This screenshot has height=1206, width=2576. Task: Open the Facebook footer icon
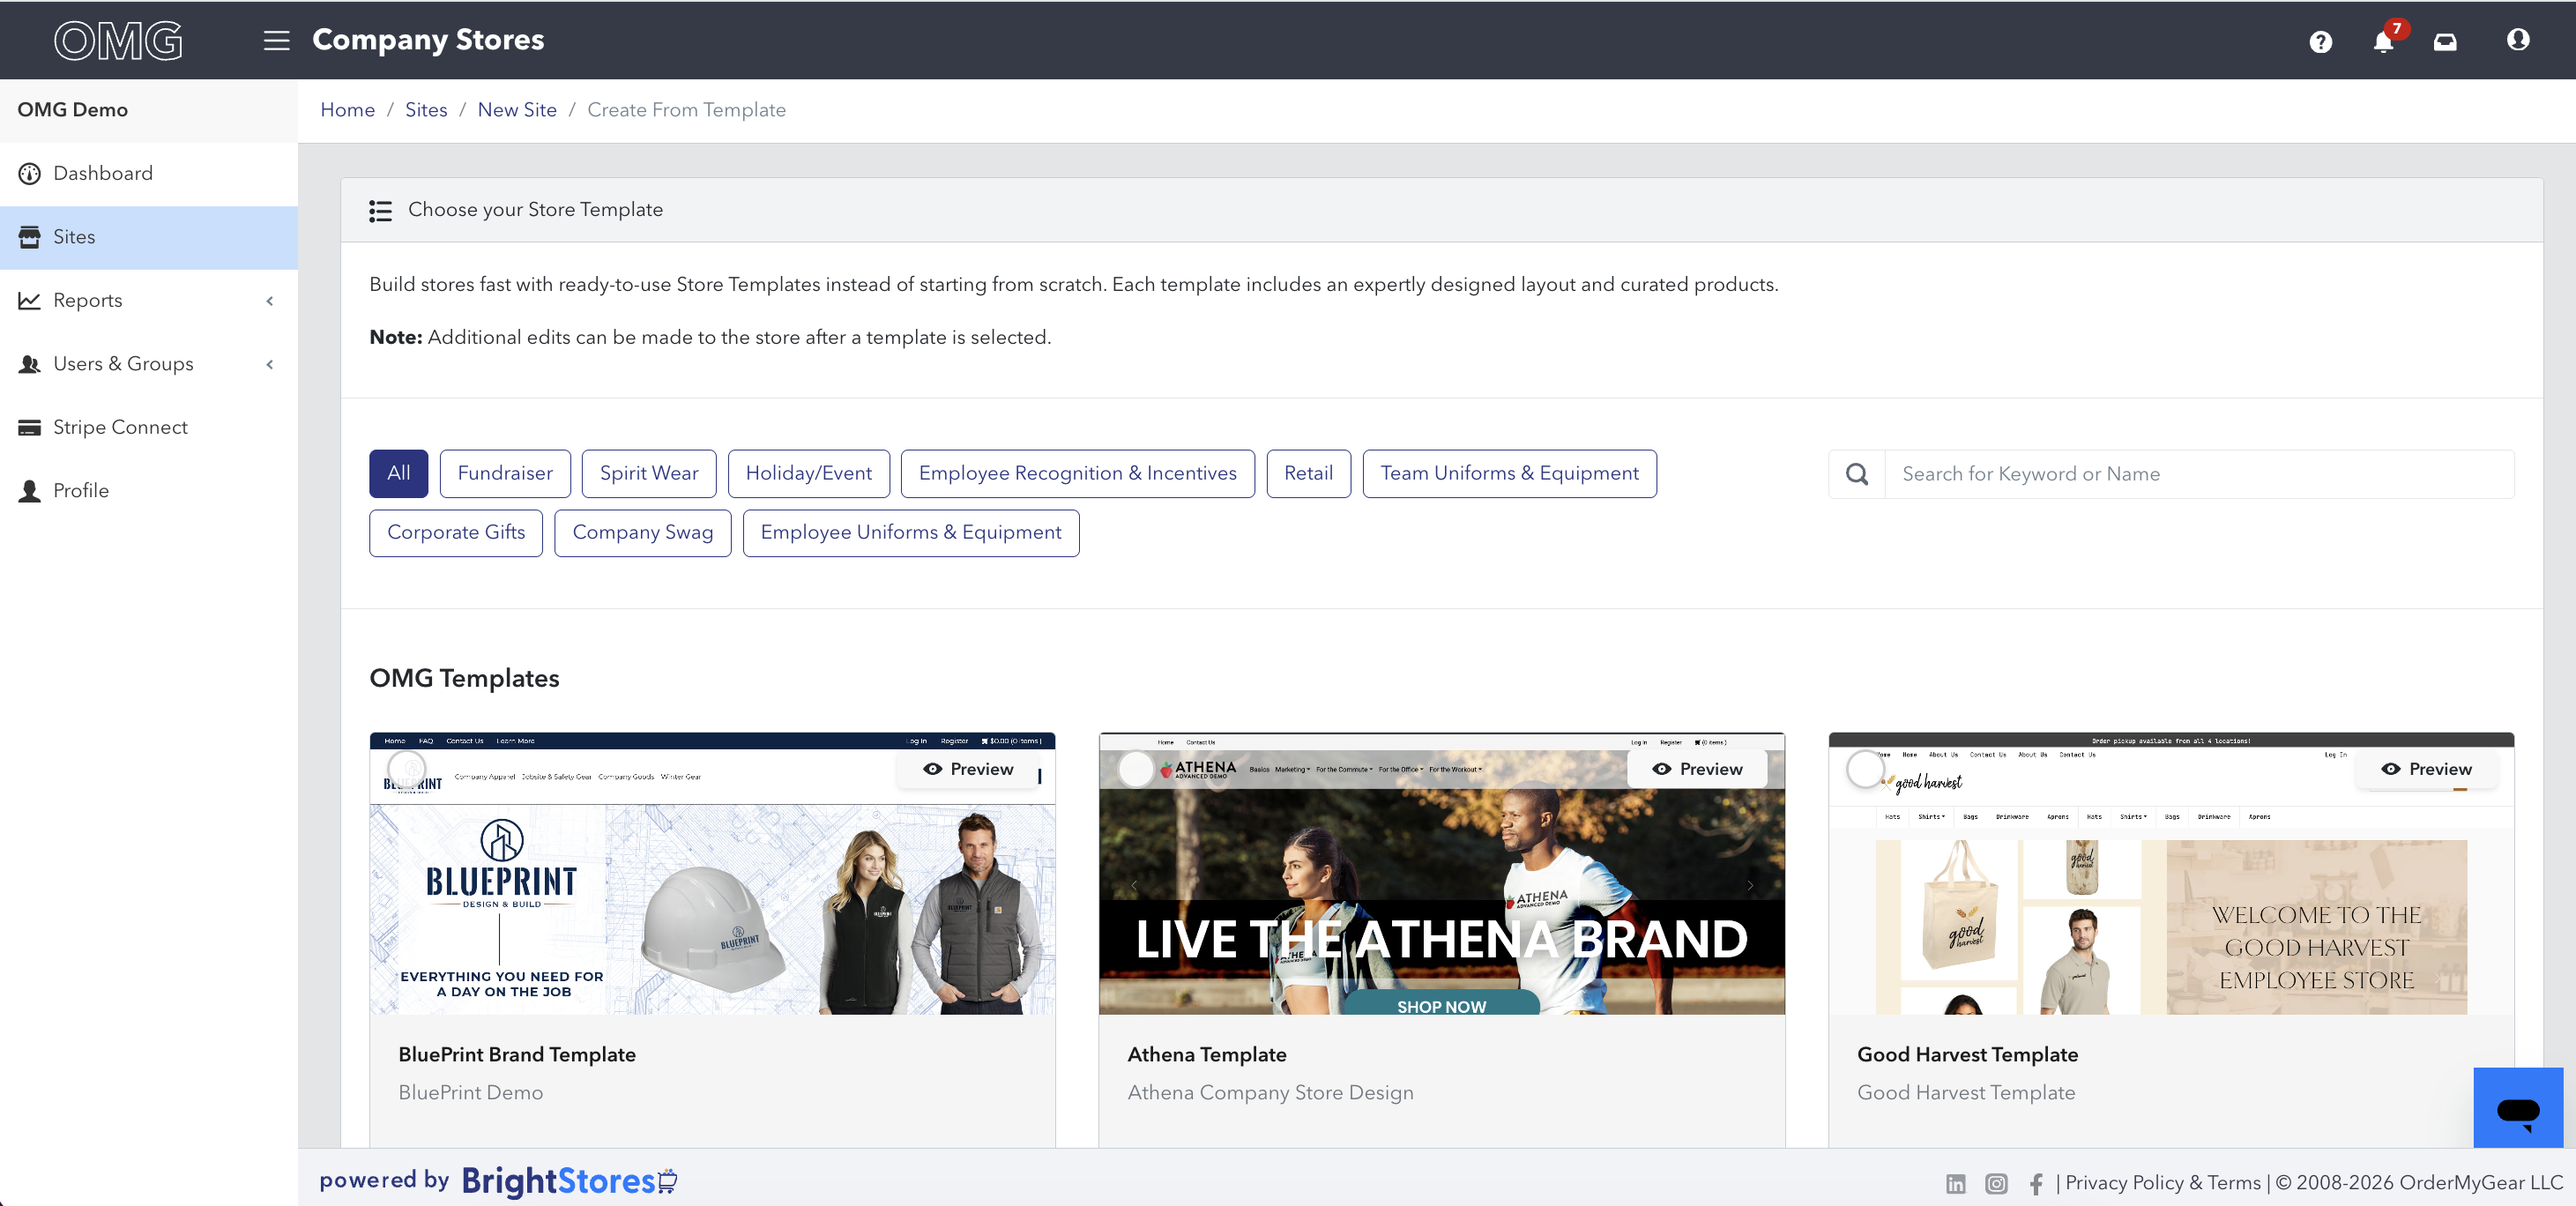[x=2036, y=1184]
